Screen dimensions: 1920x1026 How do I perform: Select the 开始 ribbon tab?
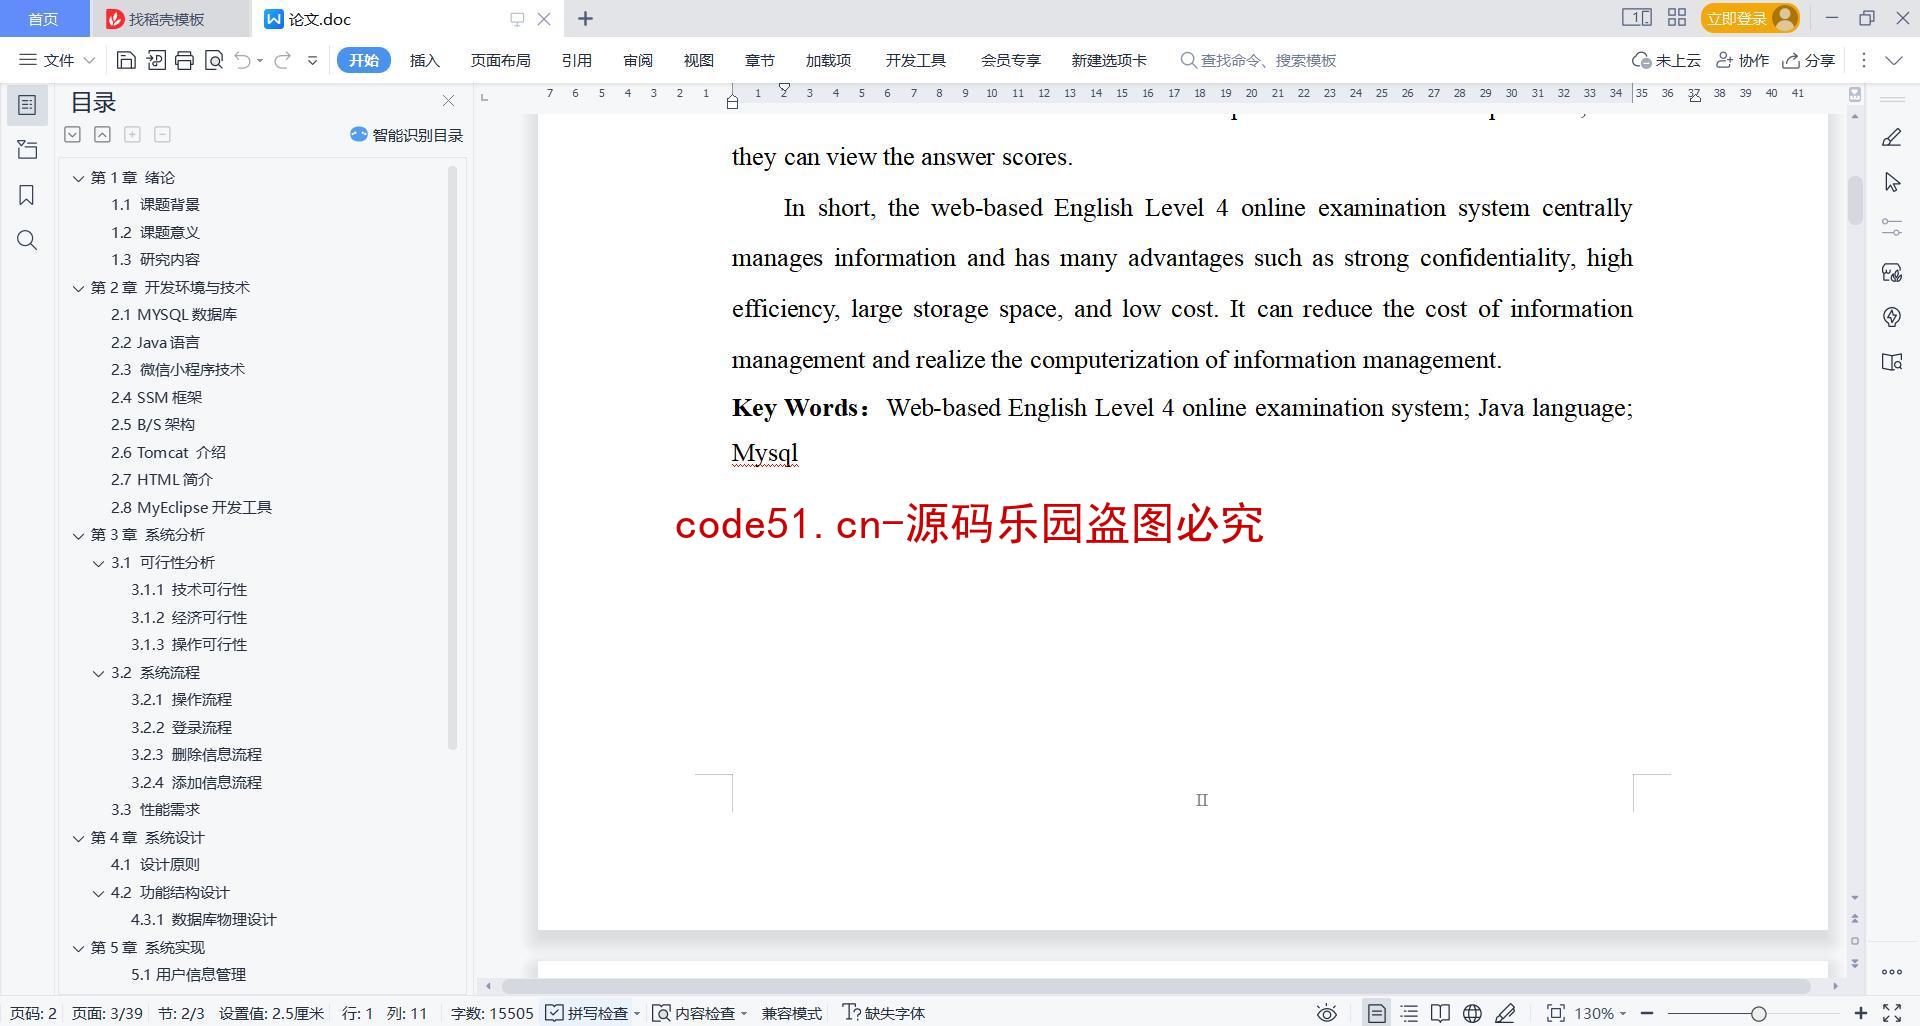[x=363, y=60]
